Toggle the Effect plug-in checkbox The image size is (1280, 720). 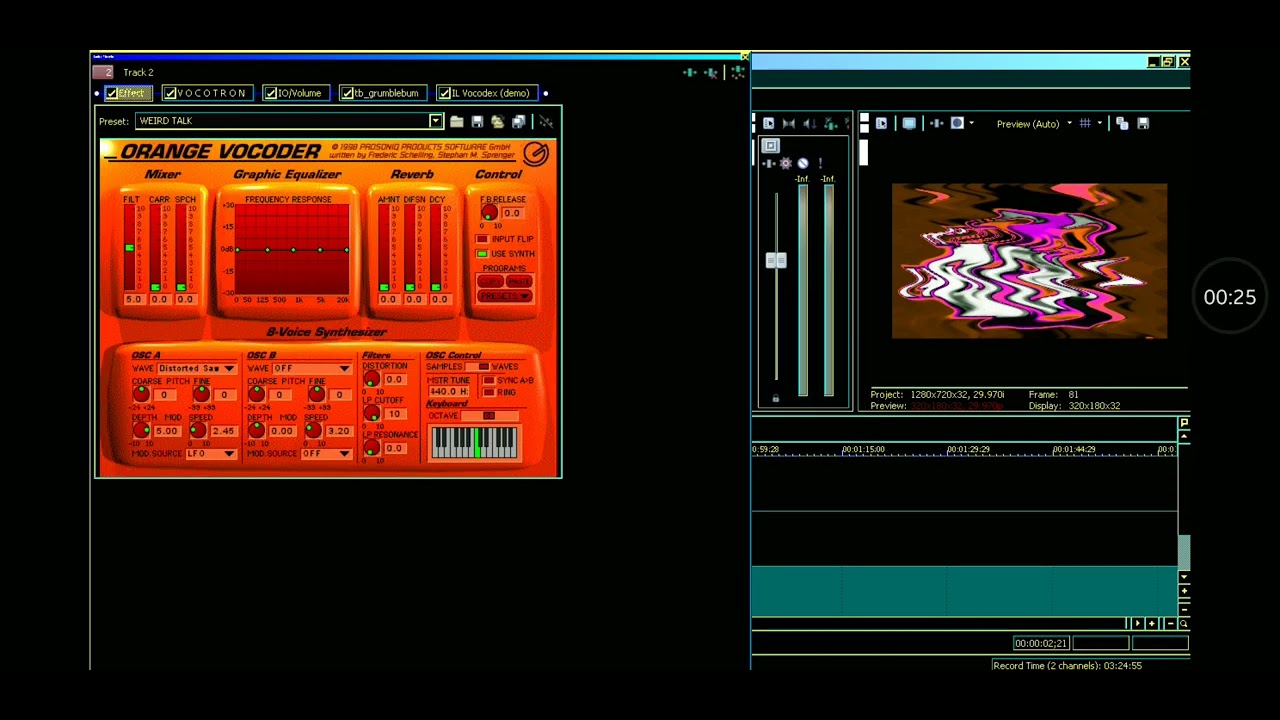point(113,93)
